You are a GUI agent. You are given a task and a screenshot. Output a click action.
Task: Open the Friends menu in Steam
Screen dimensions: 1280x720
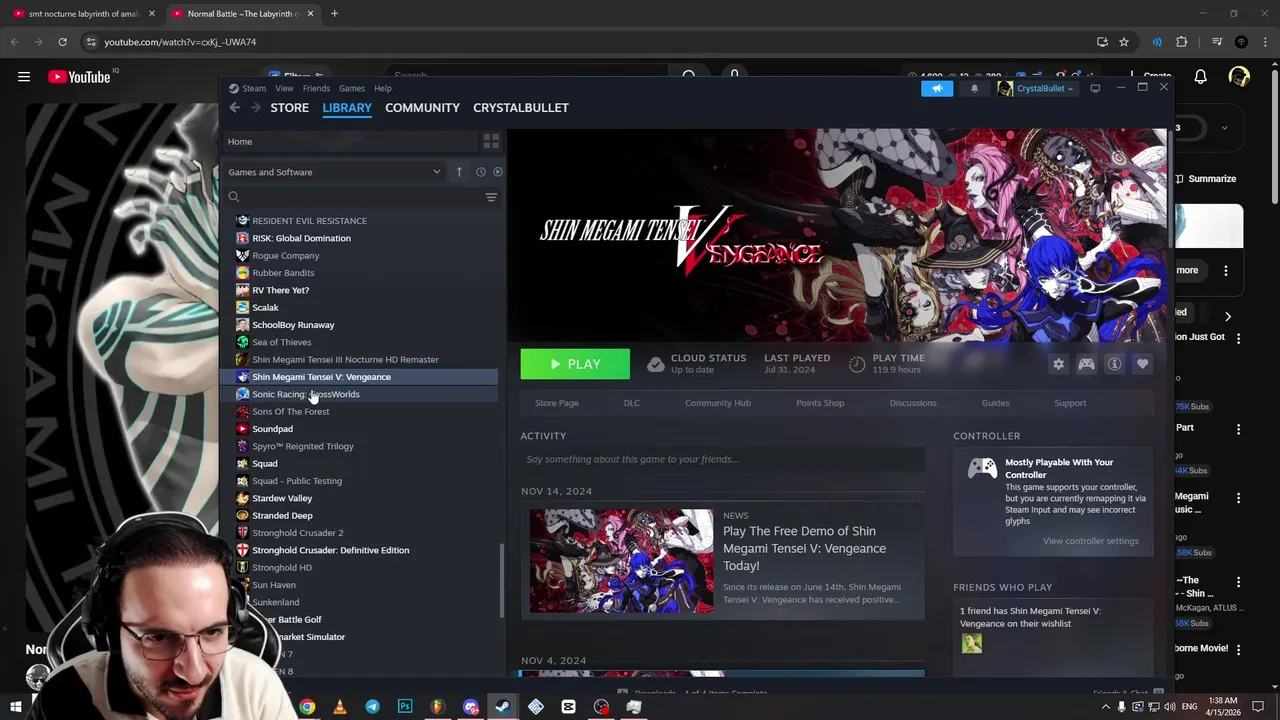pos(316,88)
